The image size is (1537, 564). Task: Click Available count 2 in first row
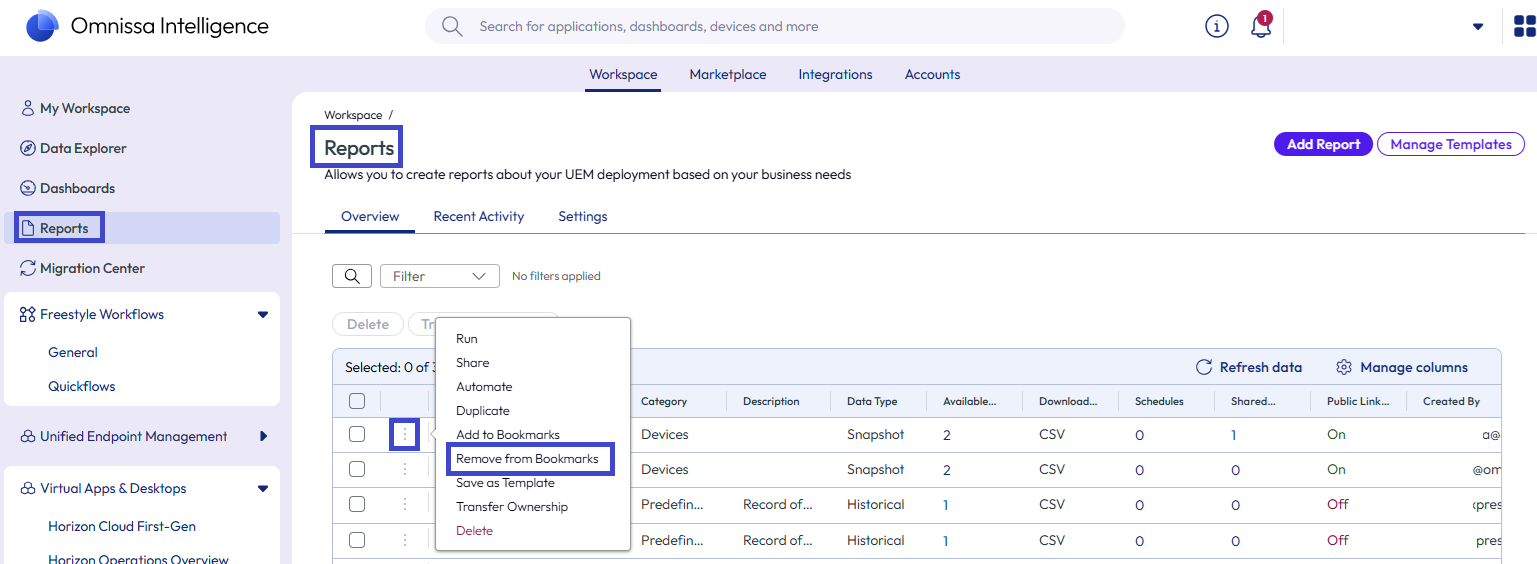point(947,435)
